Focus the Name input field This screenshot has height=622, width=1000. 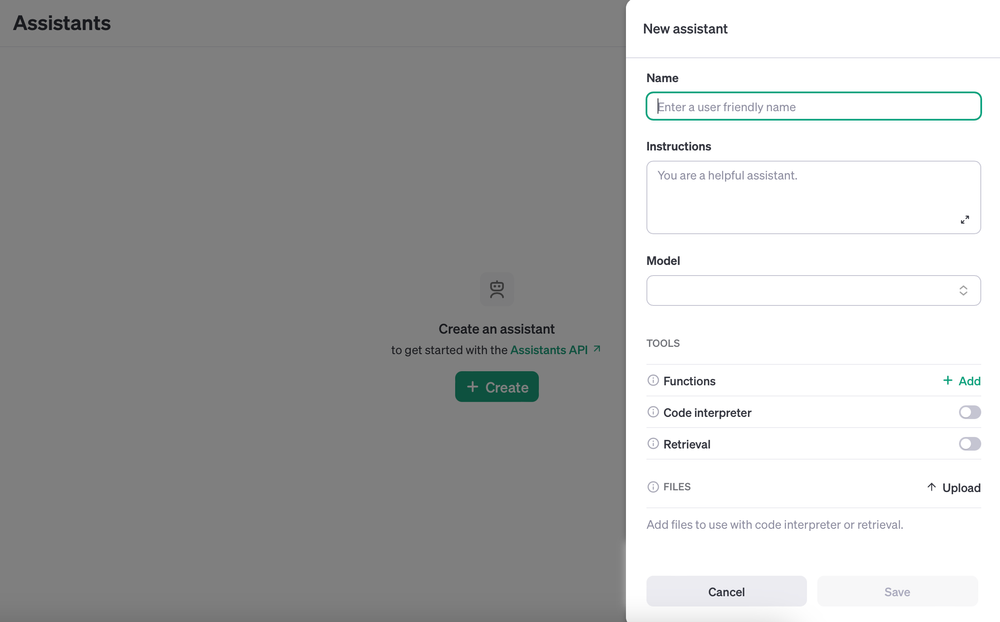tap(813, 107)
